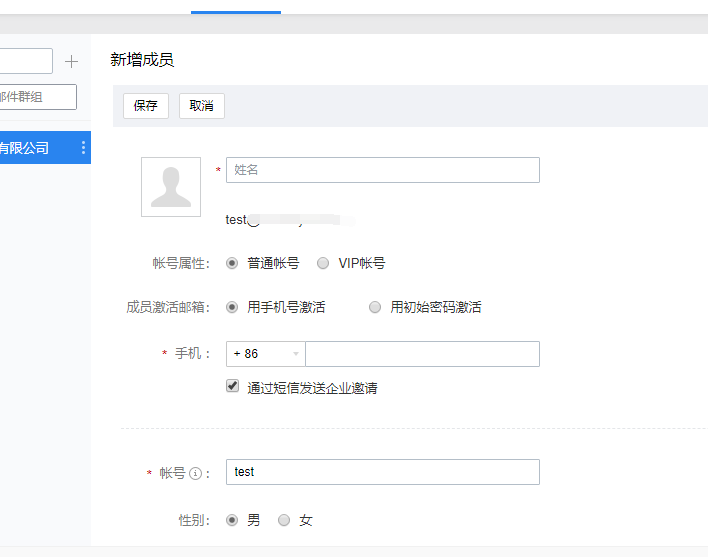Image resolution: width=708 pixels, height=557 pixels.
Task: Open the three-dot menu on the company item
Action: tap(83, 148)
